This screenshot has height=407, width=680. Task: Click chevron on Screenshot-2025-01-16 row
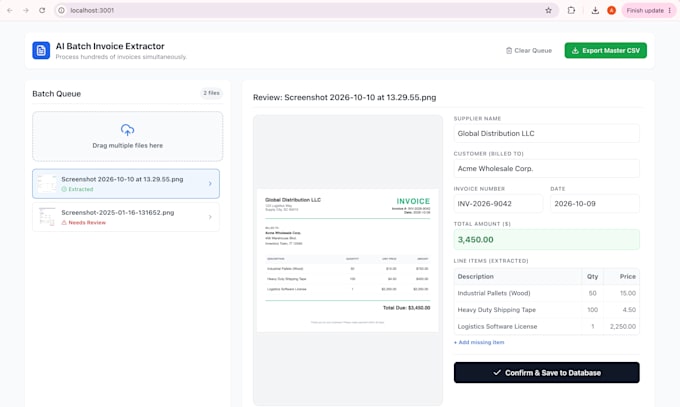pyautogui.click(x=210, y=217)
